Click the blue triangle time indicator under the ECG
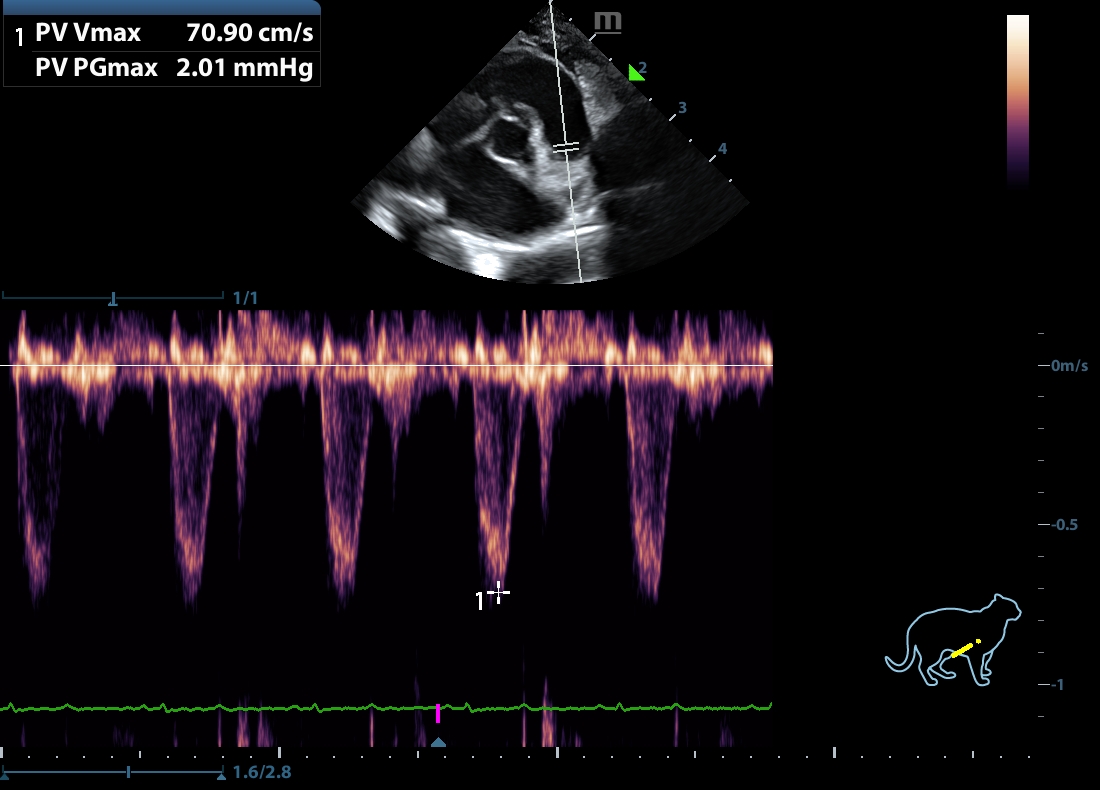 pyautogui.click(x=438, y=741)
